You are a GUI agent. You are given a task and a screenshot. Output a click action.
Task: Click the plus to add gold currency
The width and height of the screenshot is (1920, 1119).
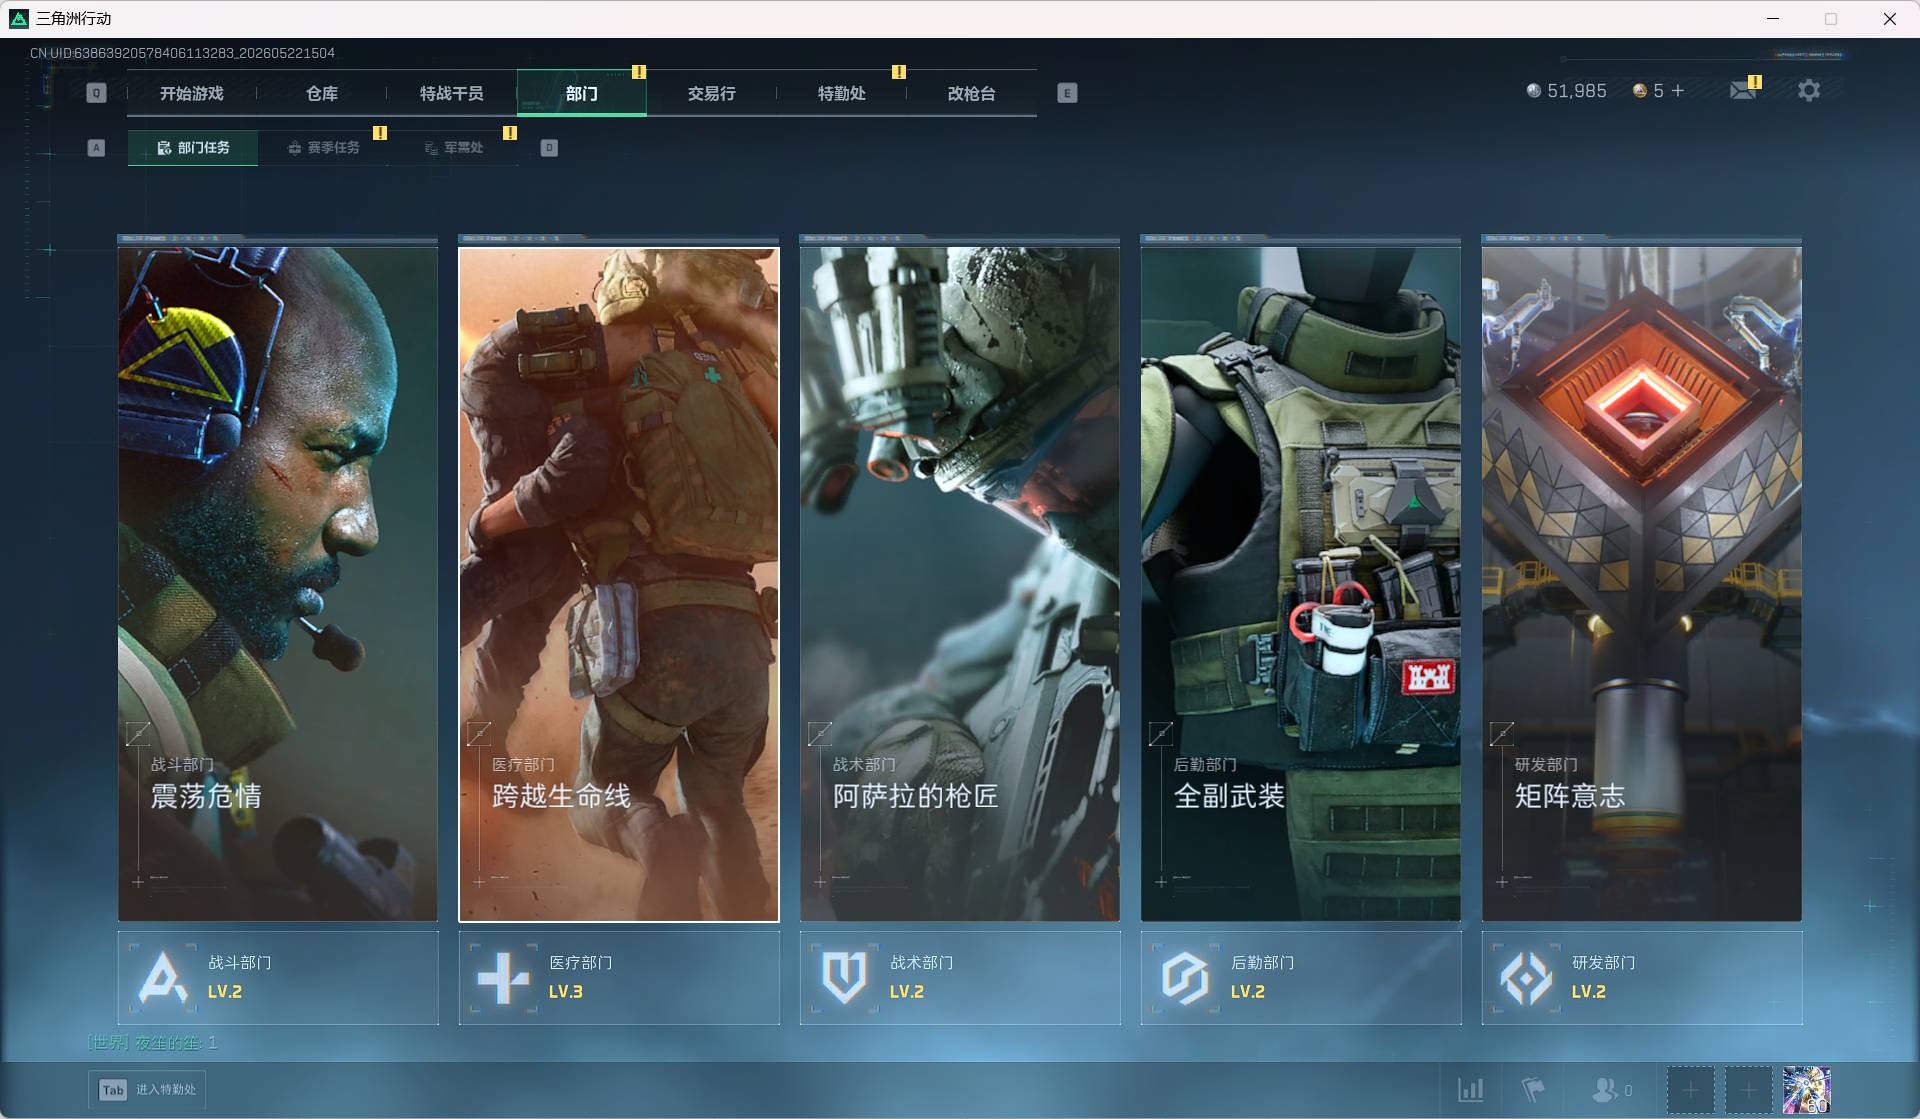(x=1678, y=91)
